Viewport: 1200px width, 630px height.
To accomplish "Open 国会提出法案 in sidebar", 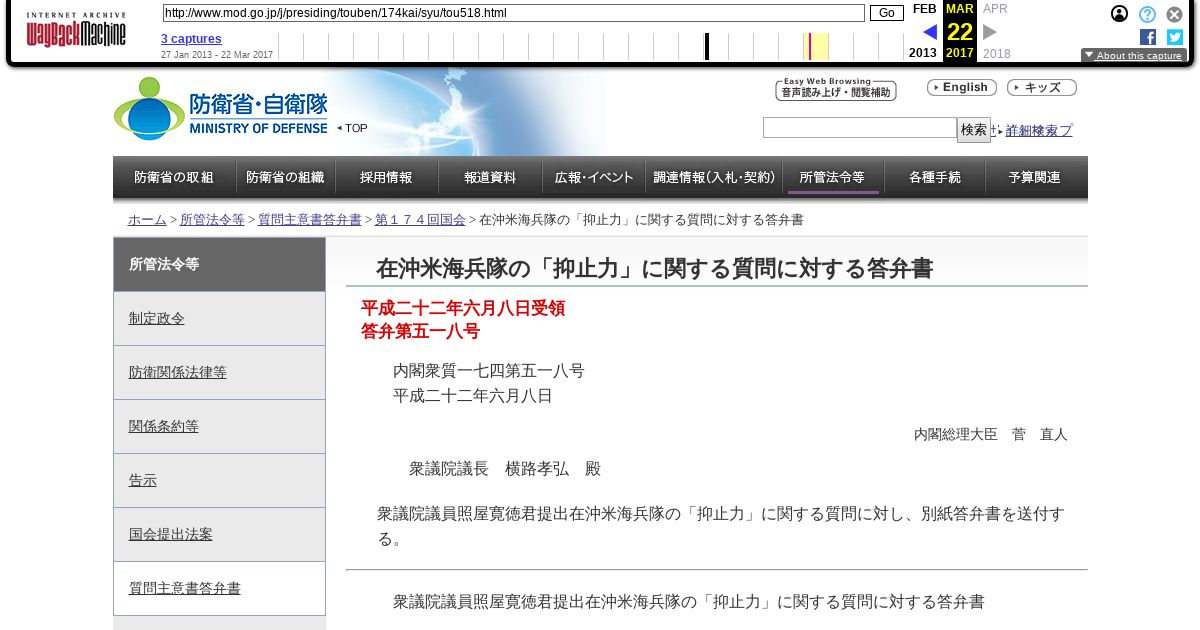I will [219, 534].
